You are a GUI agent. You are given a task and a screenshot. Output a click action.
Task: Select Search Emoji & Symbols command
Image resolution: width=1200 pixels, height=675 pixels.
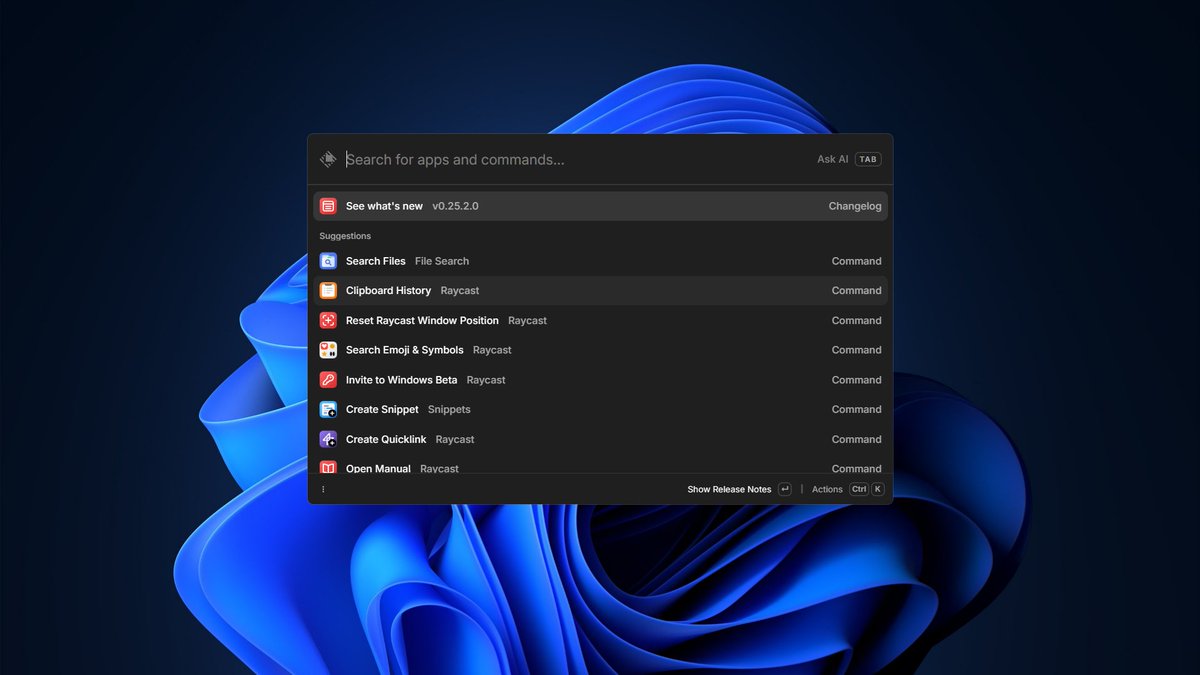600,350
